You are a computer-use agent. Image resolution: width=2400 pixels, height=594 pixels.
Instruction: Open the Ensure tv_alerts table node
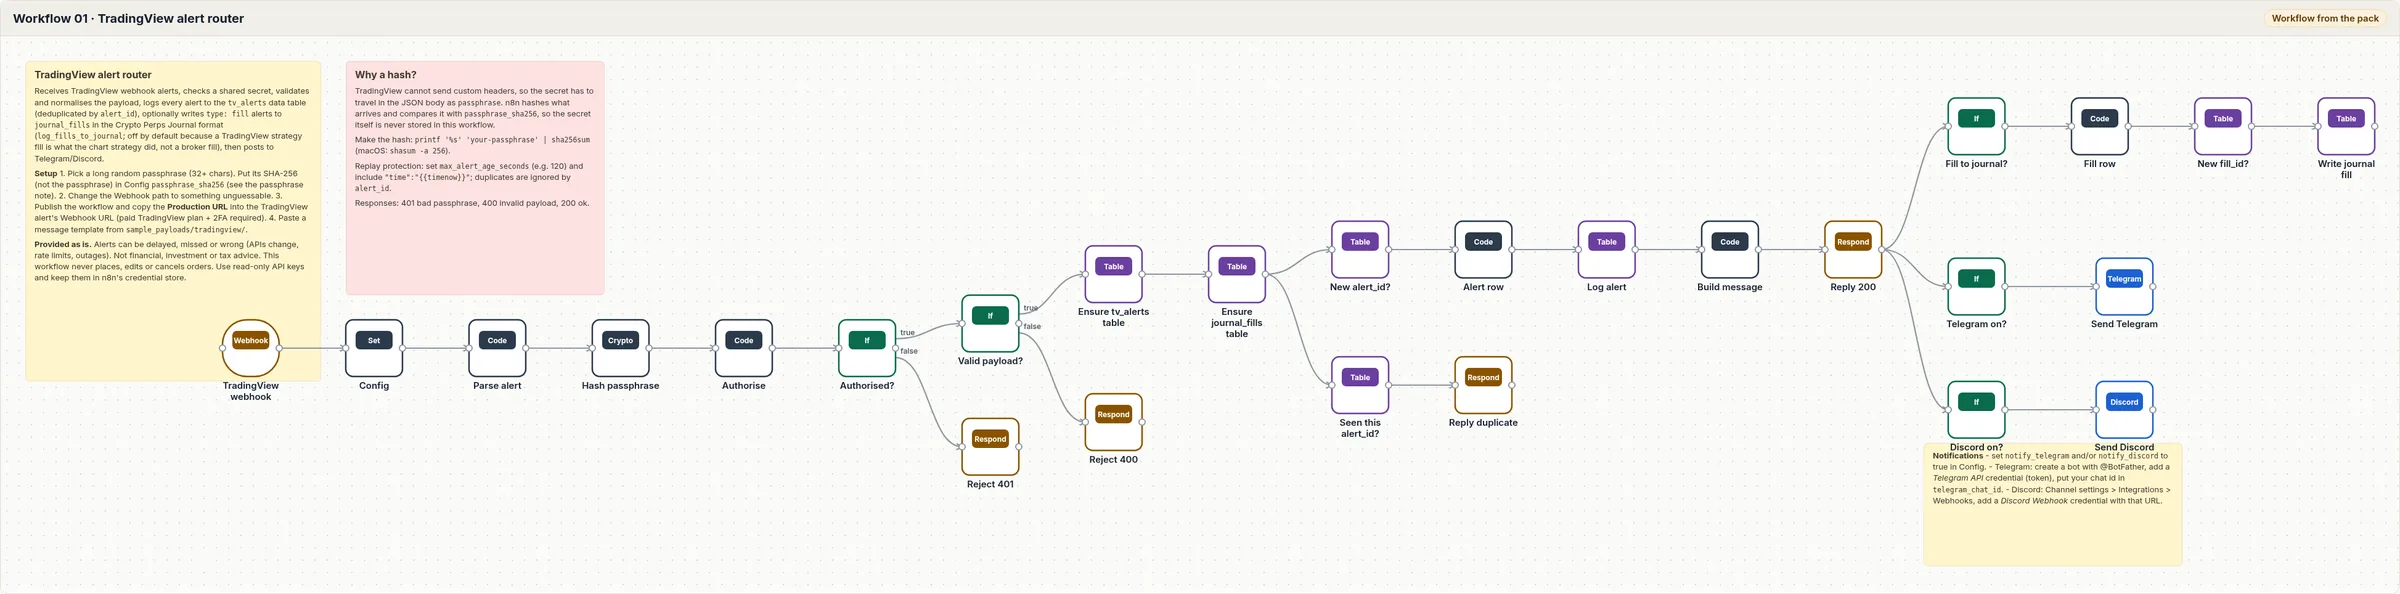click(1113, 274)
